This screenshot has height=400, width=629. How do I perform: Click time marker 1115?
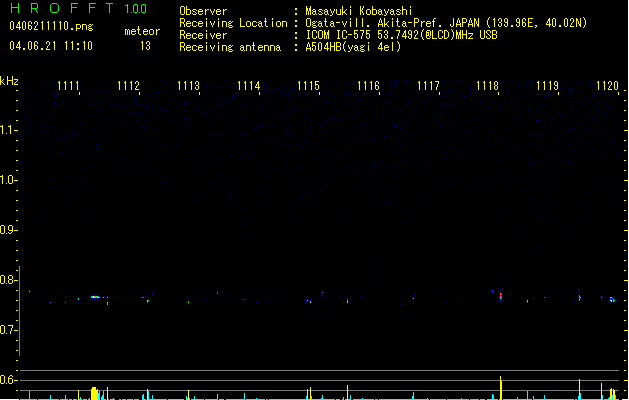(x=308, y=86)
